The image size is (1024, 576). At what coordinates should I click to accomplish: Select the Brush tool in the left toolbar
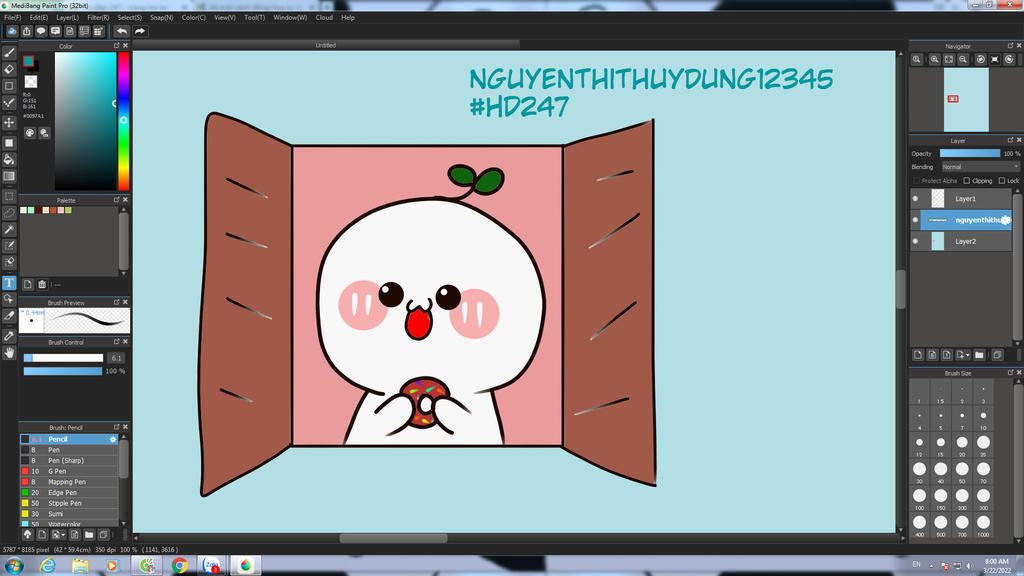point(9,52)
